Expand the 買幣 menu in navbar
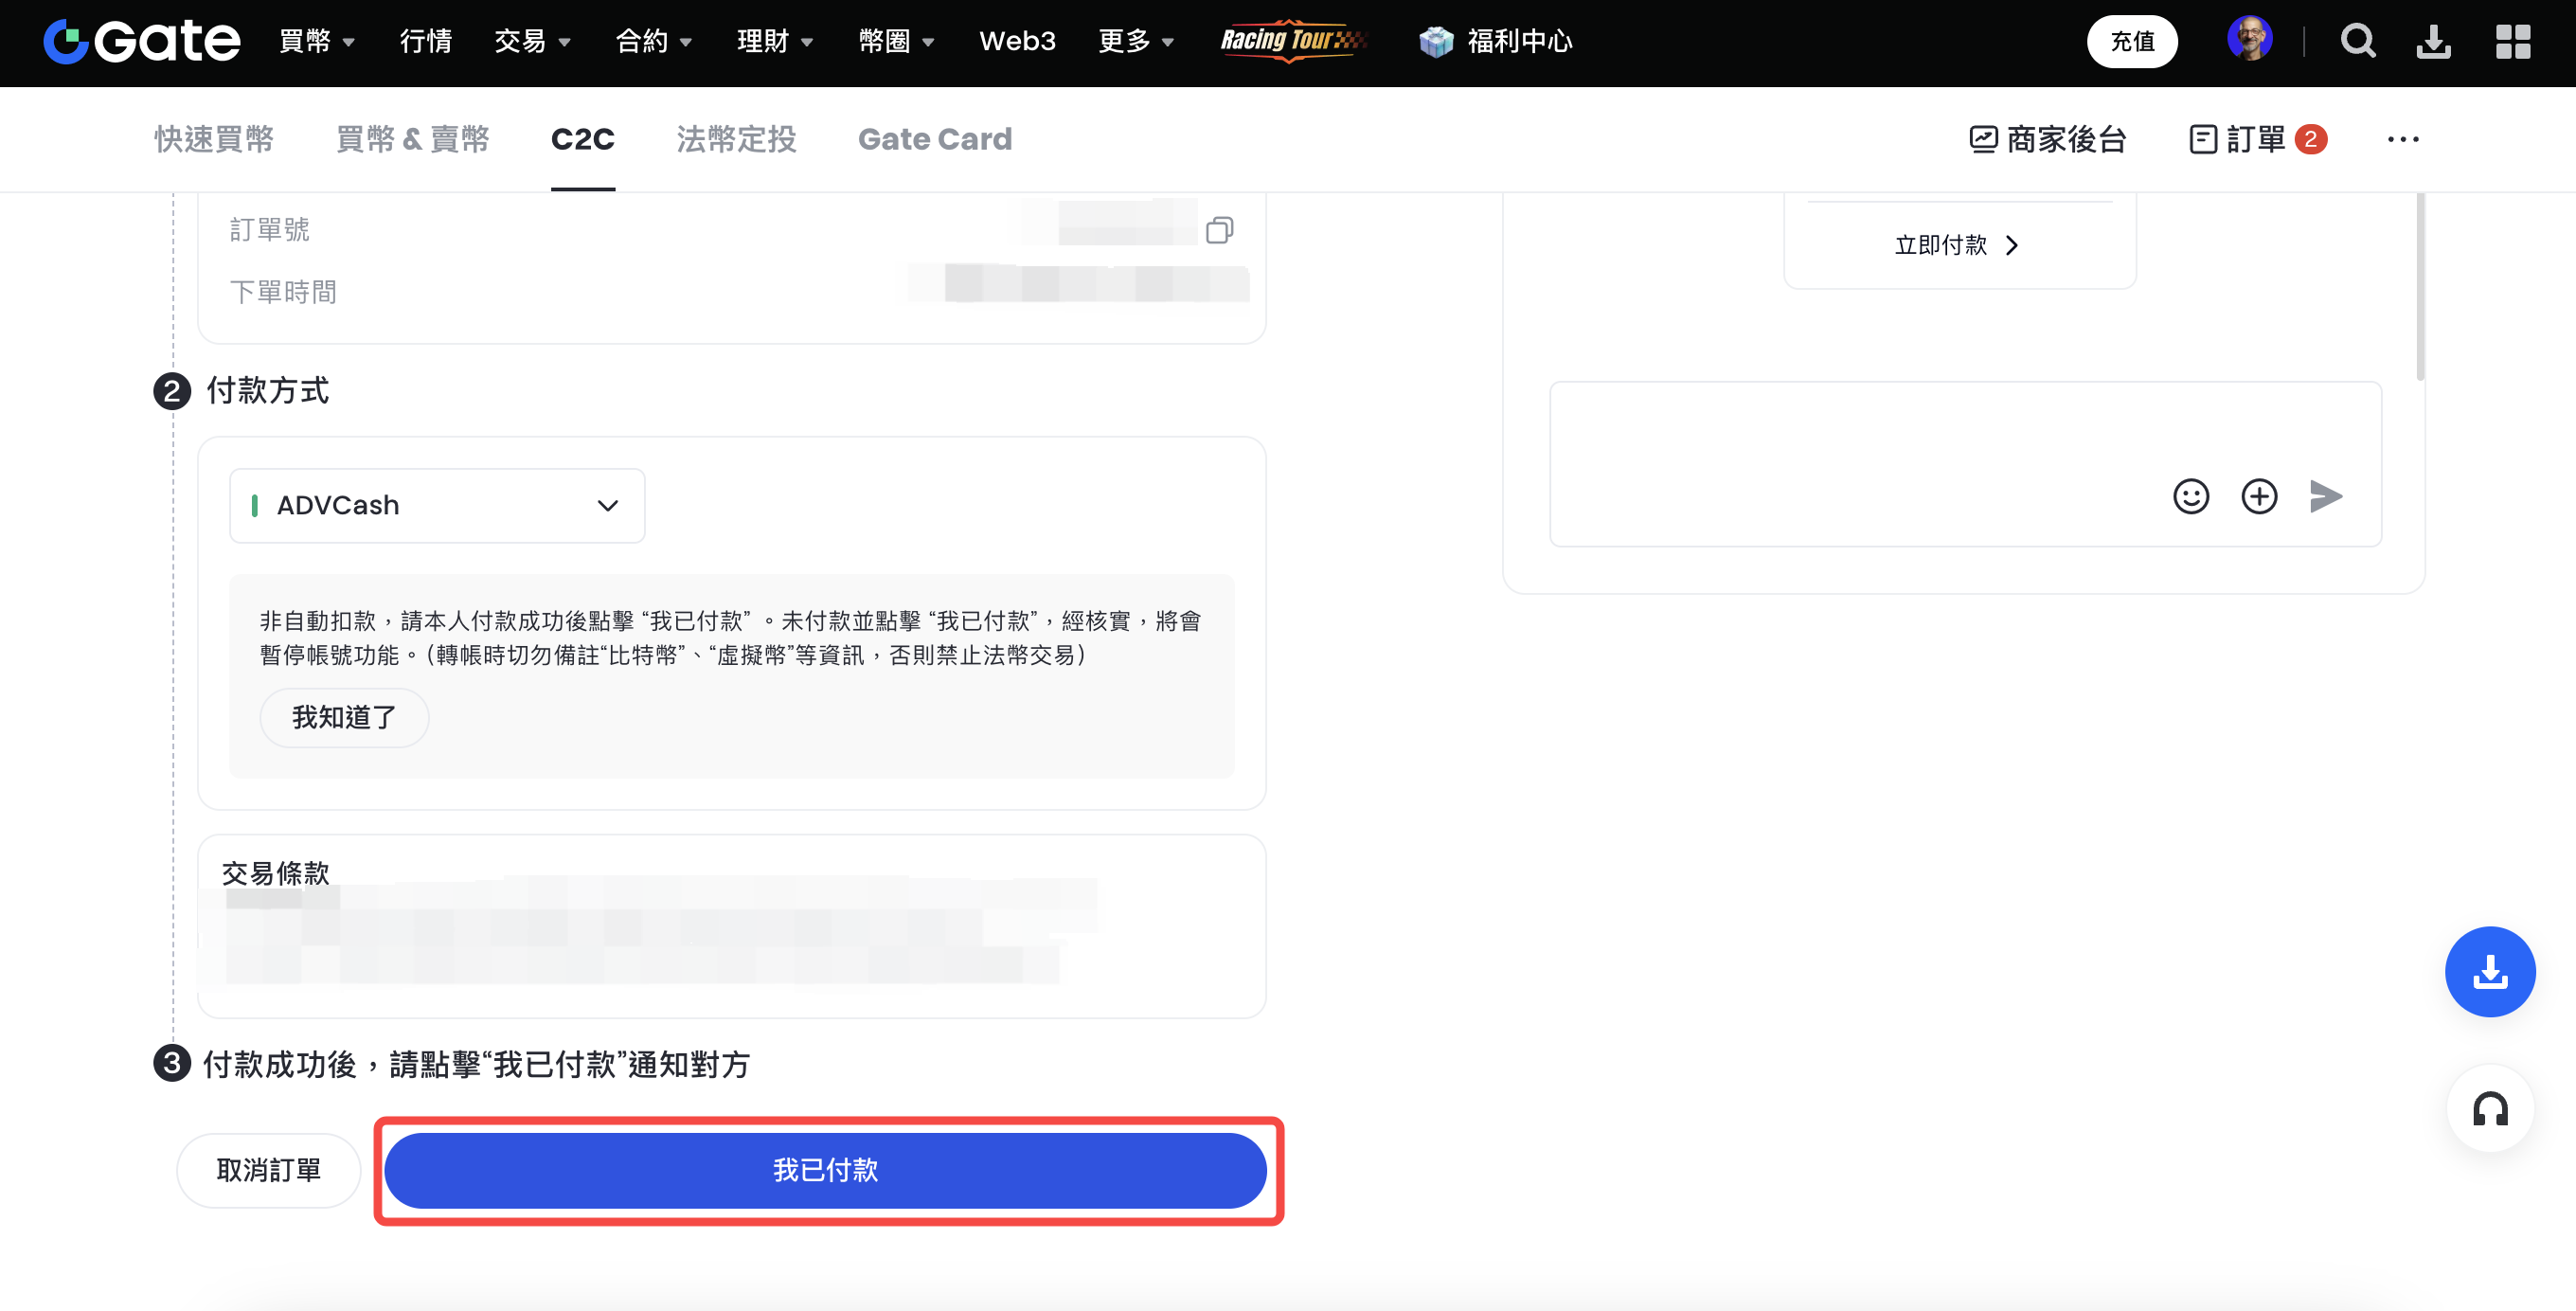2576x1311 pixels. tap(317, 41)
